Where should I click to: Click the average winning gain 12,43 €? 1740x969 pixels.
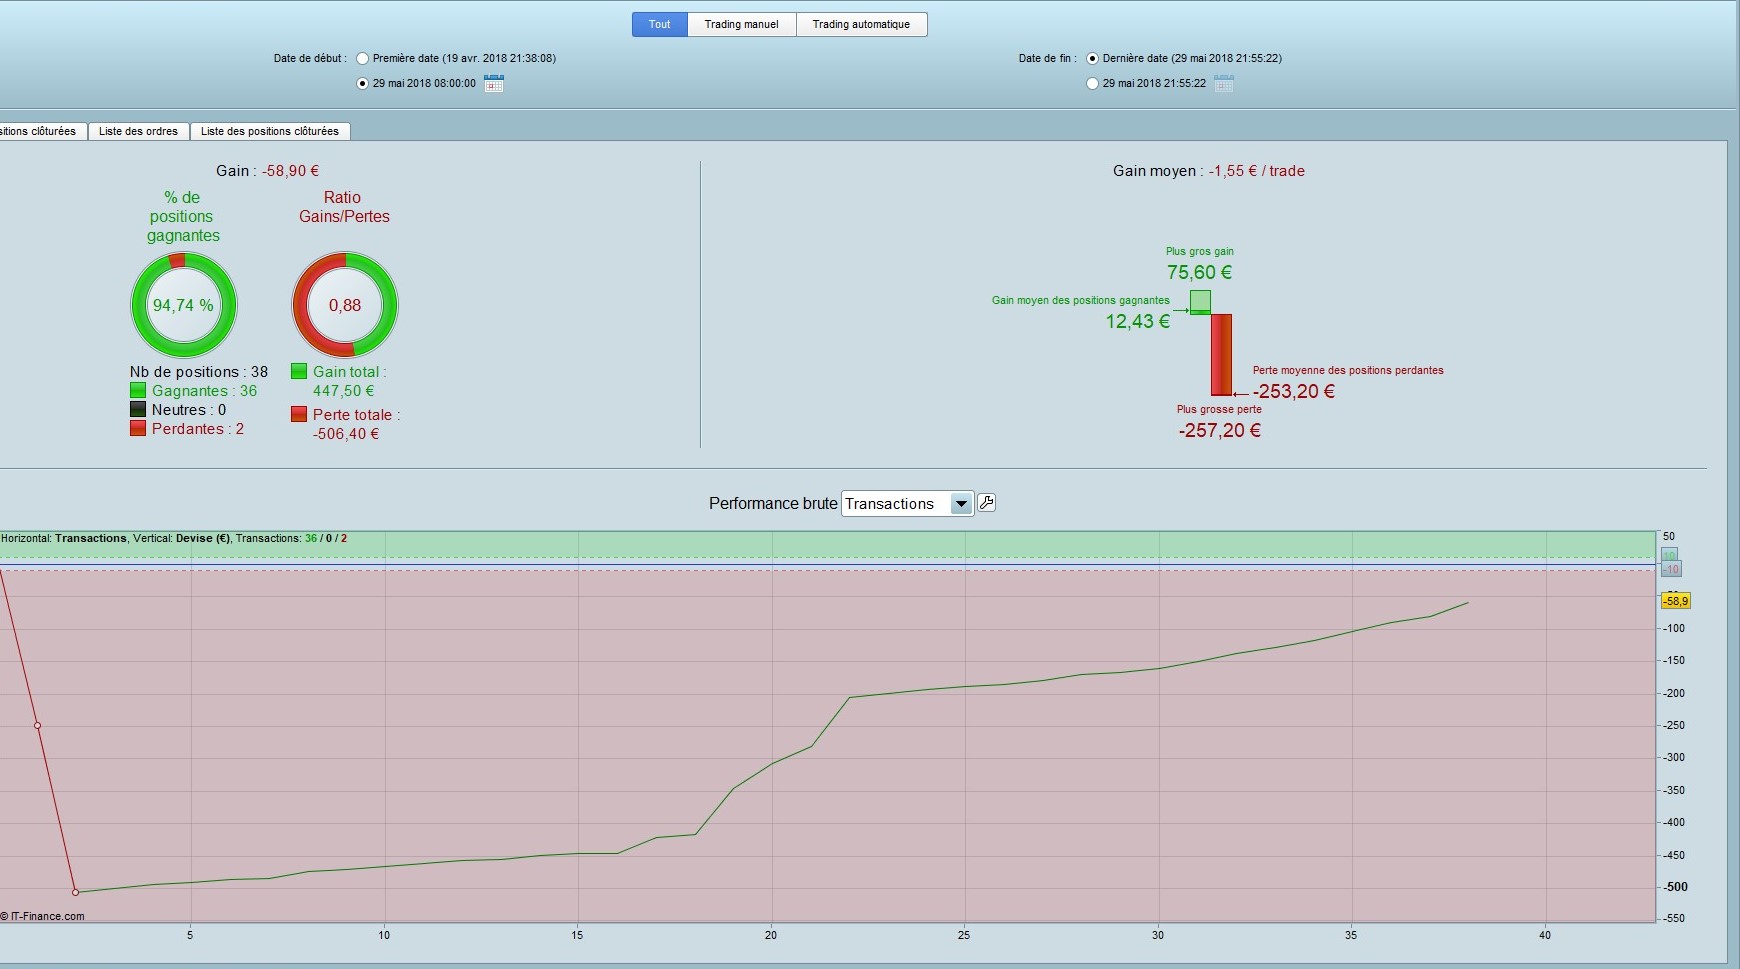point(1138,321)
